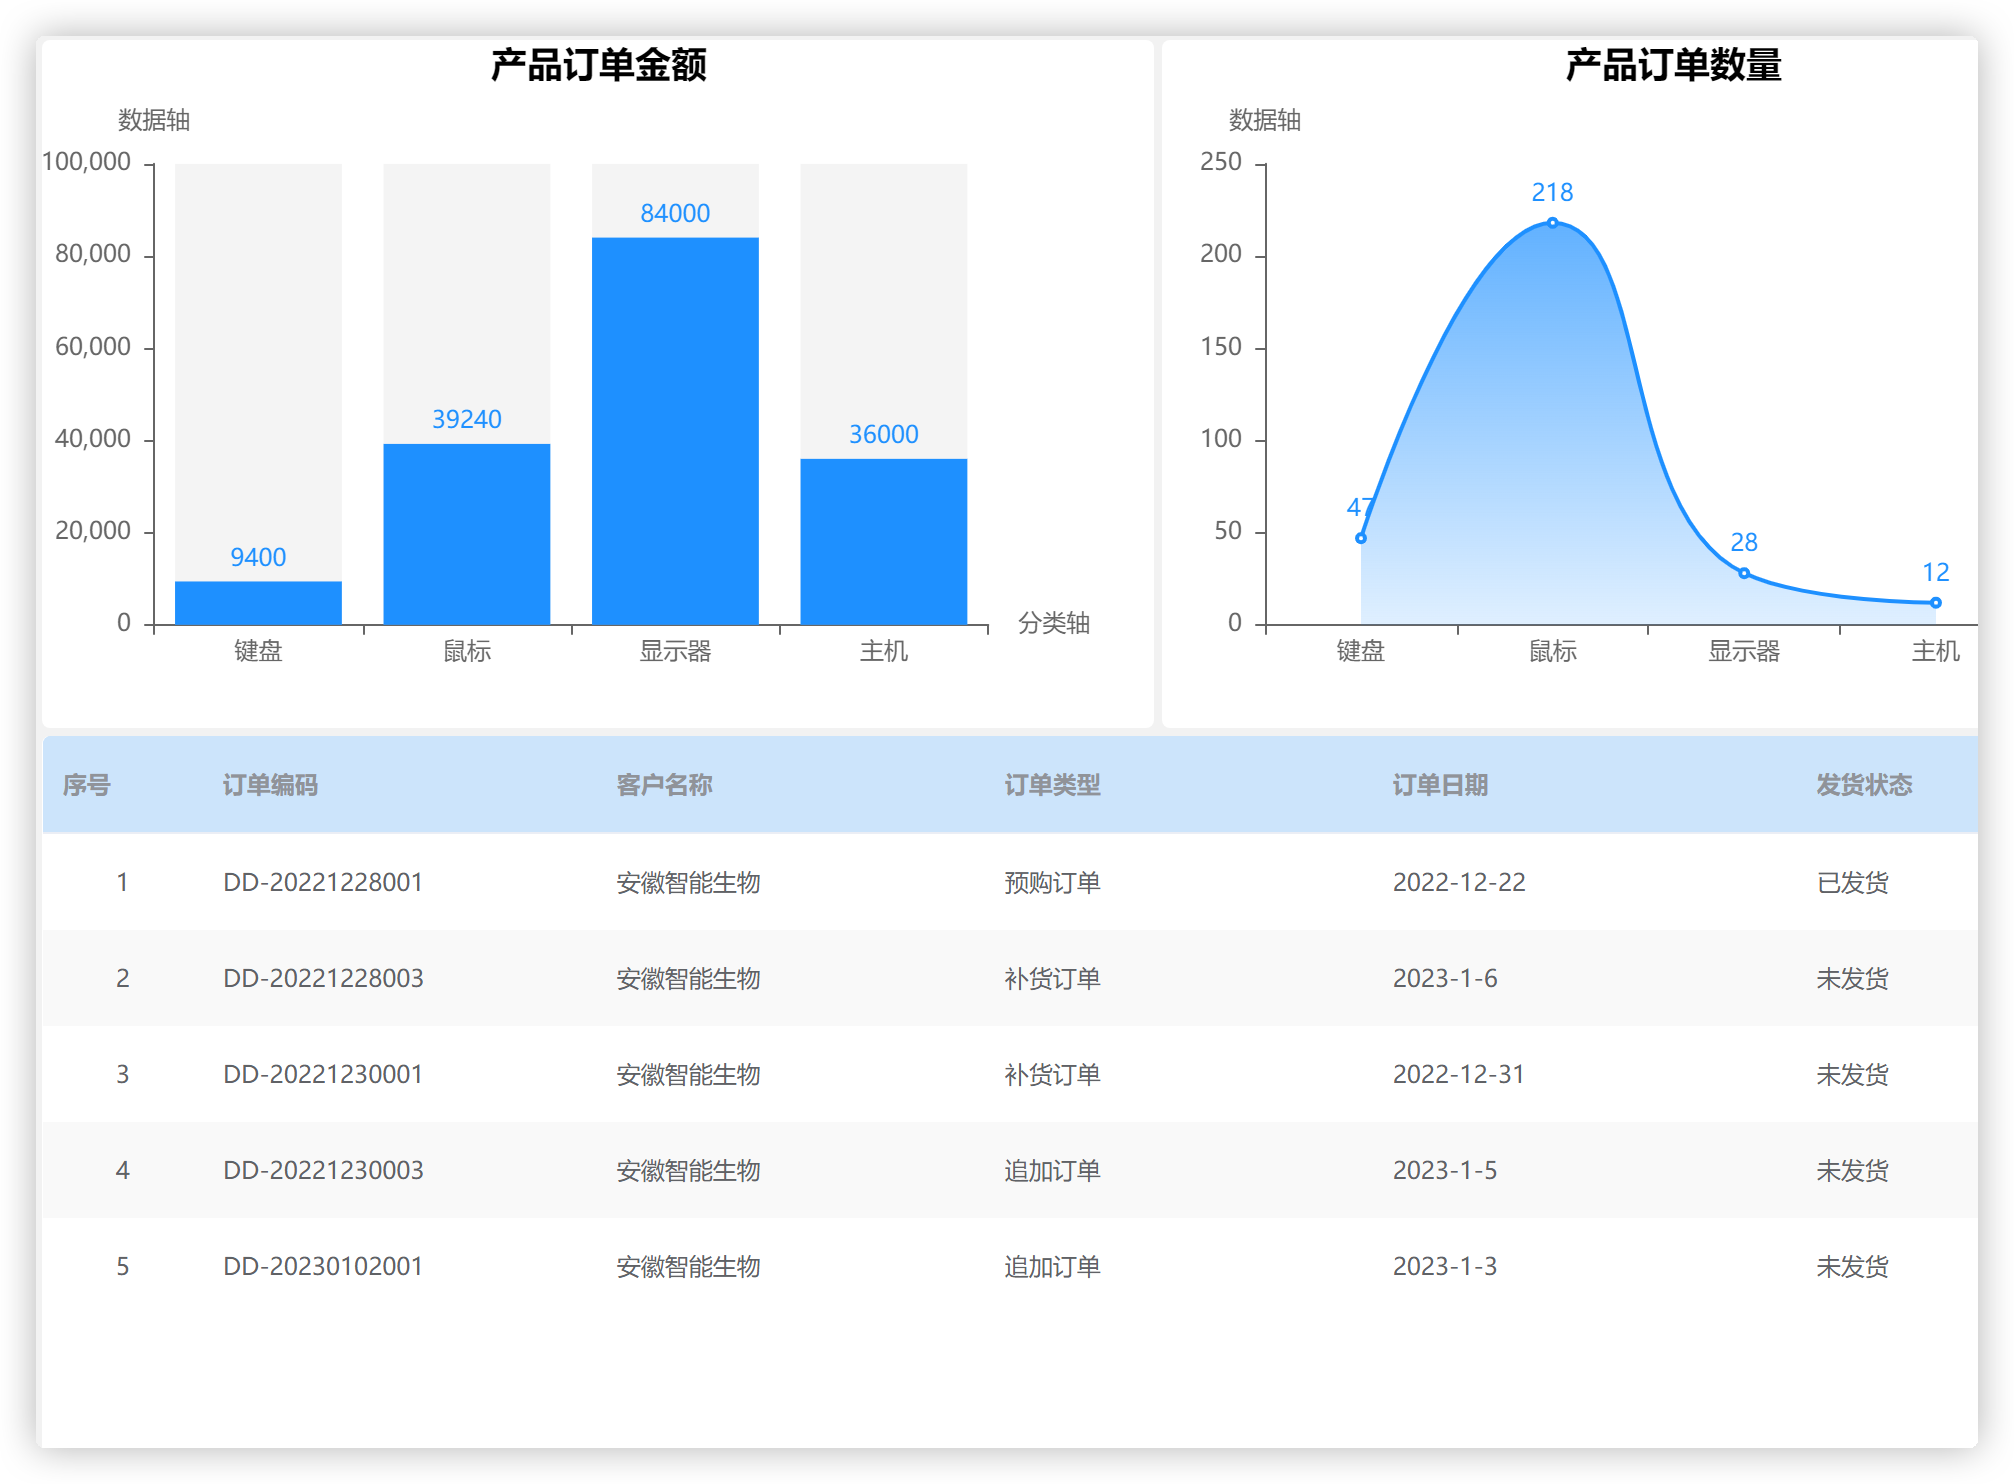The width and height of the screenshot is (2014, 1484).
Task: Click the 客户名称 column header
Action: tap(664, 785)
